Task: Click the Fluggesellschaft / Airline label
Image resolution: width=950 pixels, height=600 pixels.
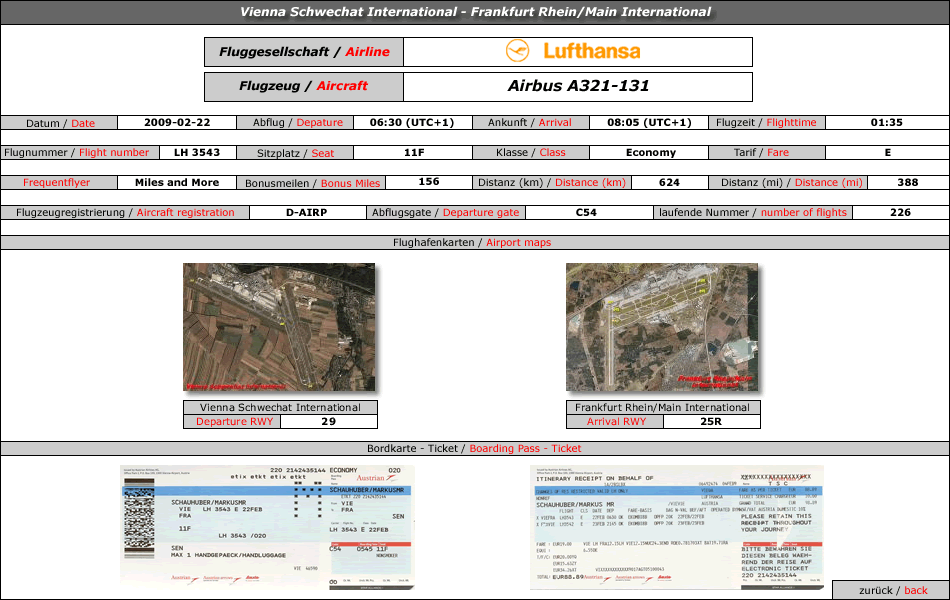Action: [x=304, y=52]
